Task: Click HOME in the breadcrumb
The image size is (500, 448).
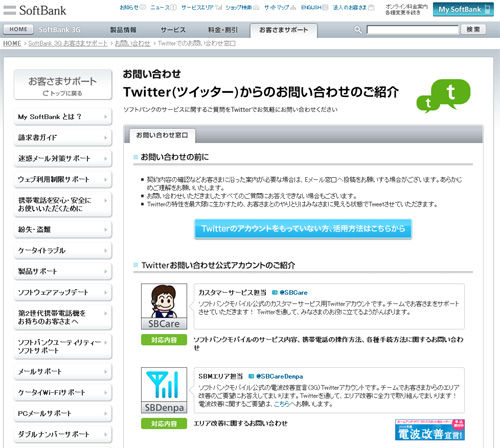Action: (x=12, y=43)
